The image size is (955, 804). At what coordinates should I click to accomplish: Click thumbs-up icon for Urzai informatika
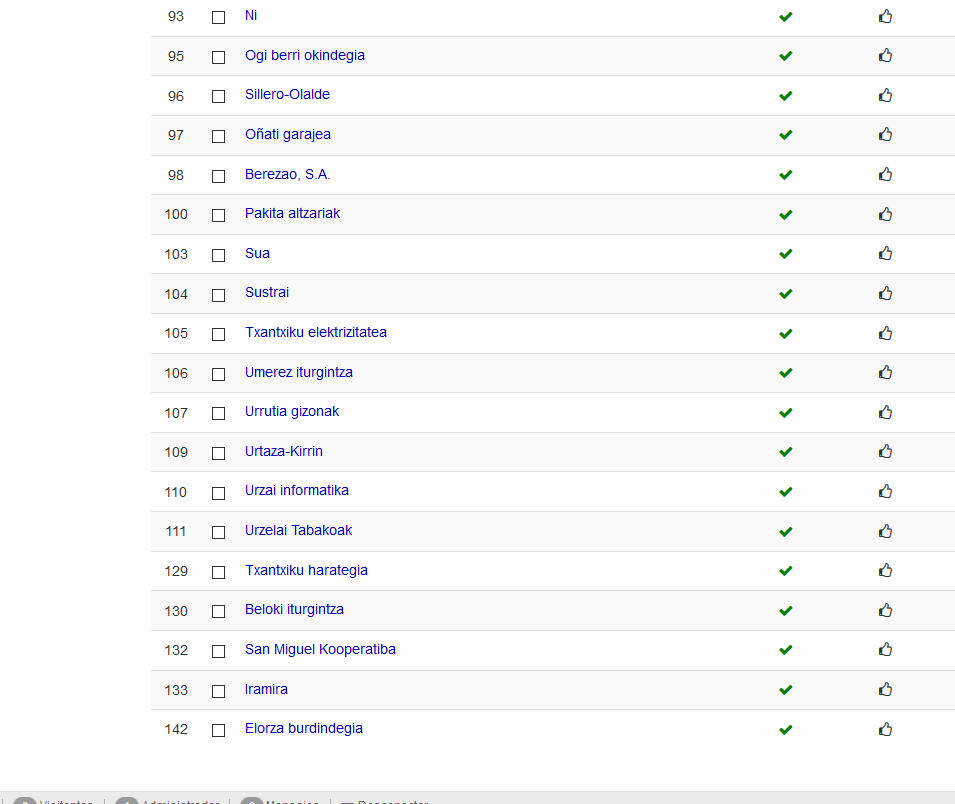(886, 491)
